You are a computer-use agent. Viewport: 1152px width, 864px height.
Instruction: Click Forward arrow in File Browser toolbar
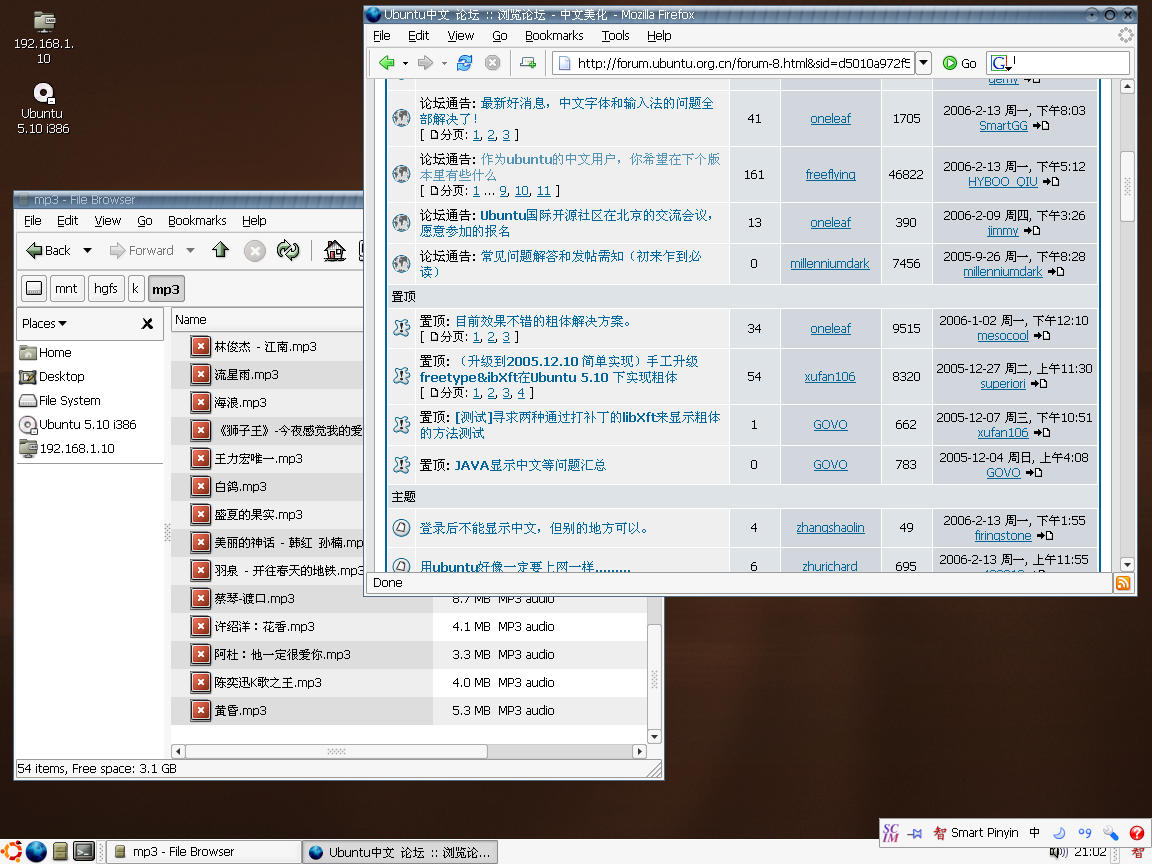click(142, 251)
